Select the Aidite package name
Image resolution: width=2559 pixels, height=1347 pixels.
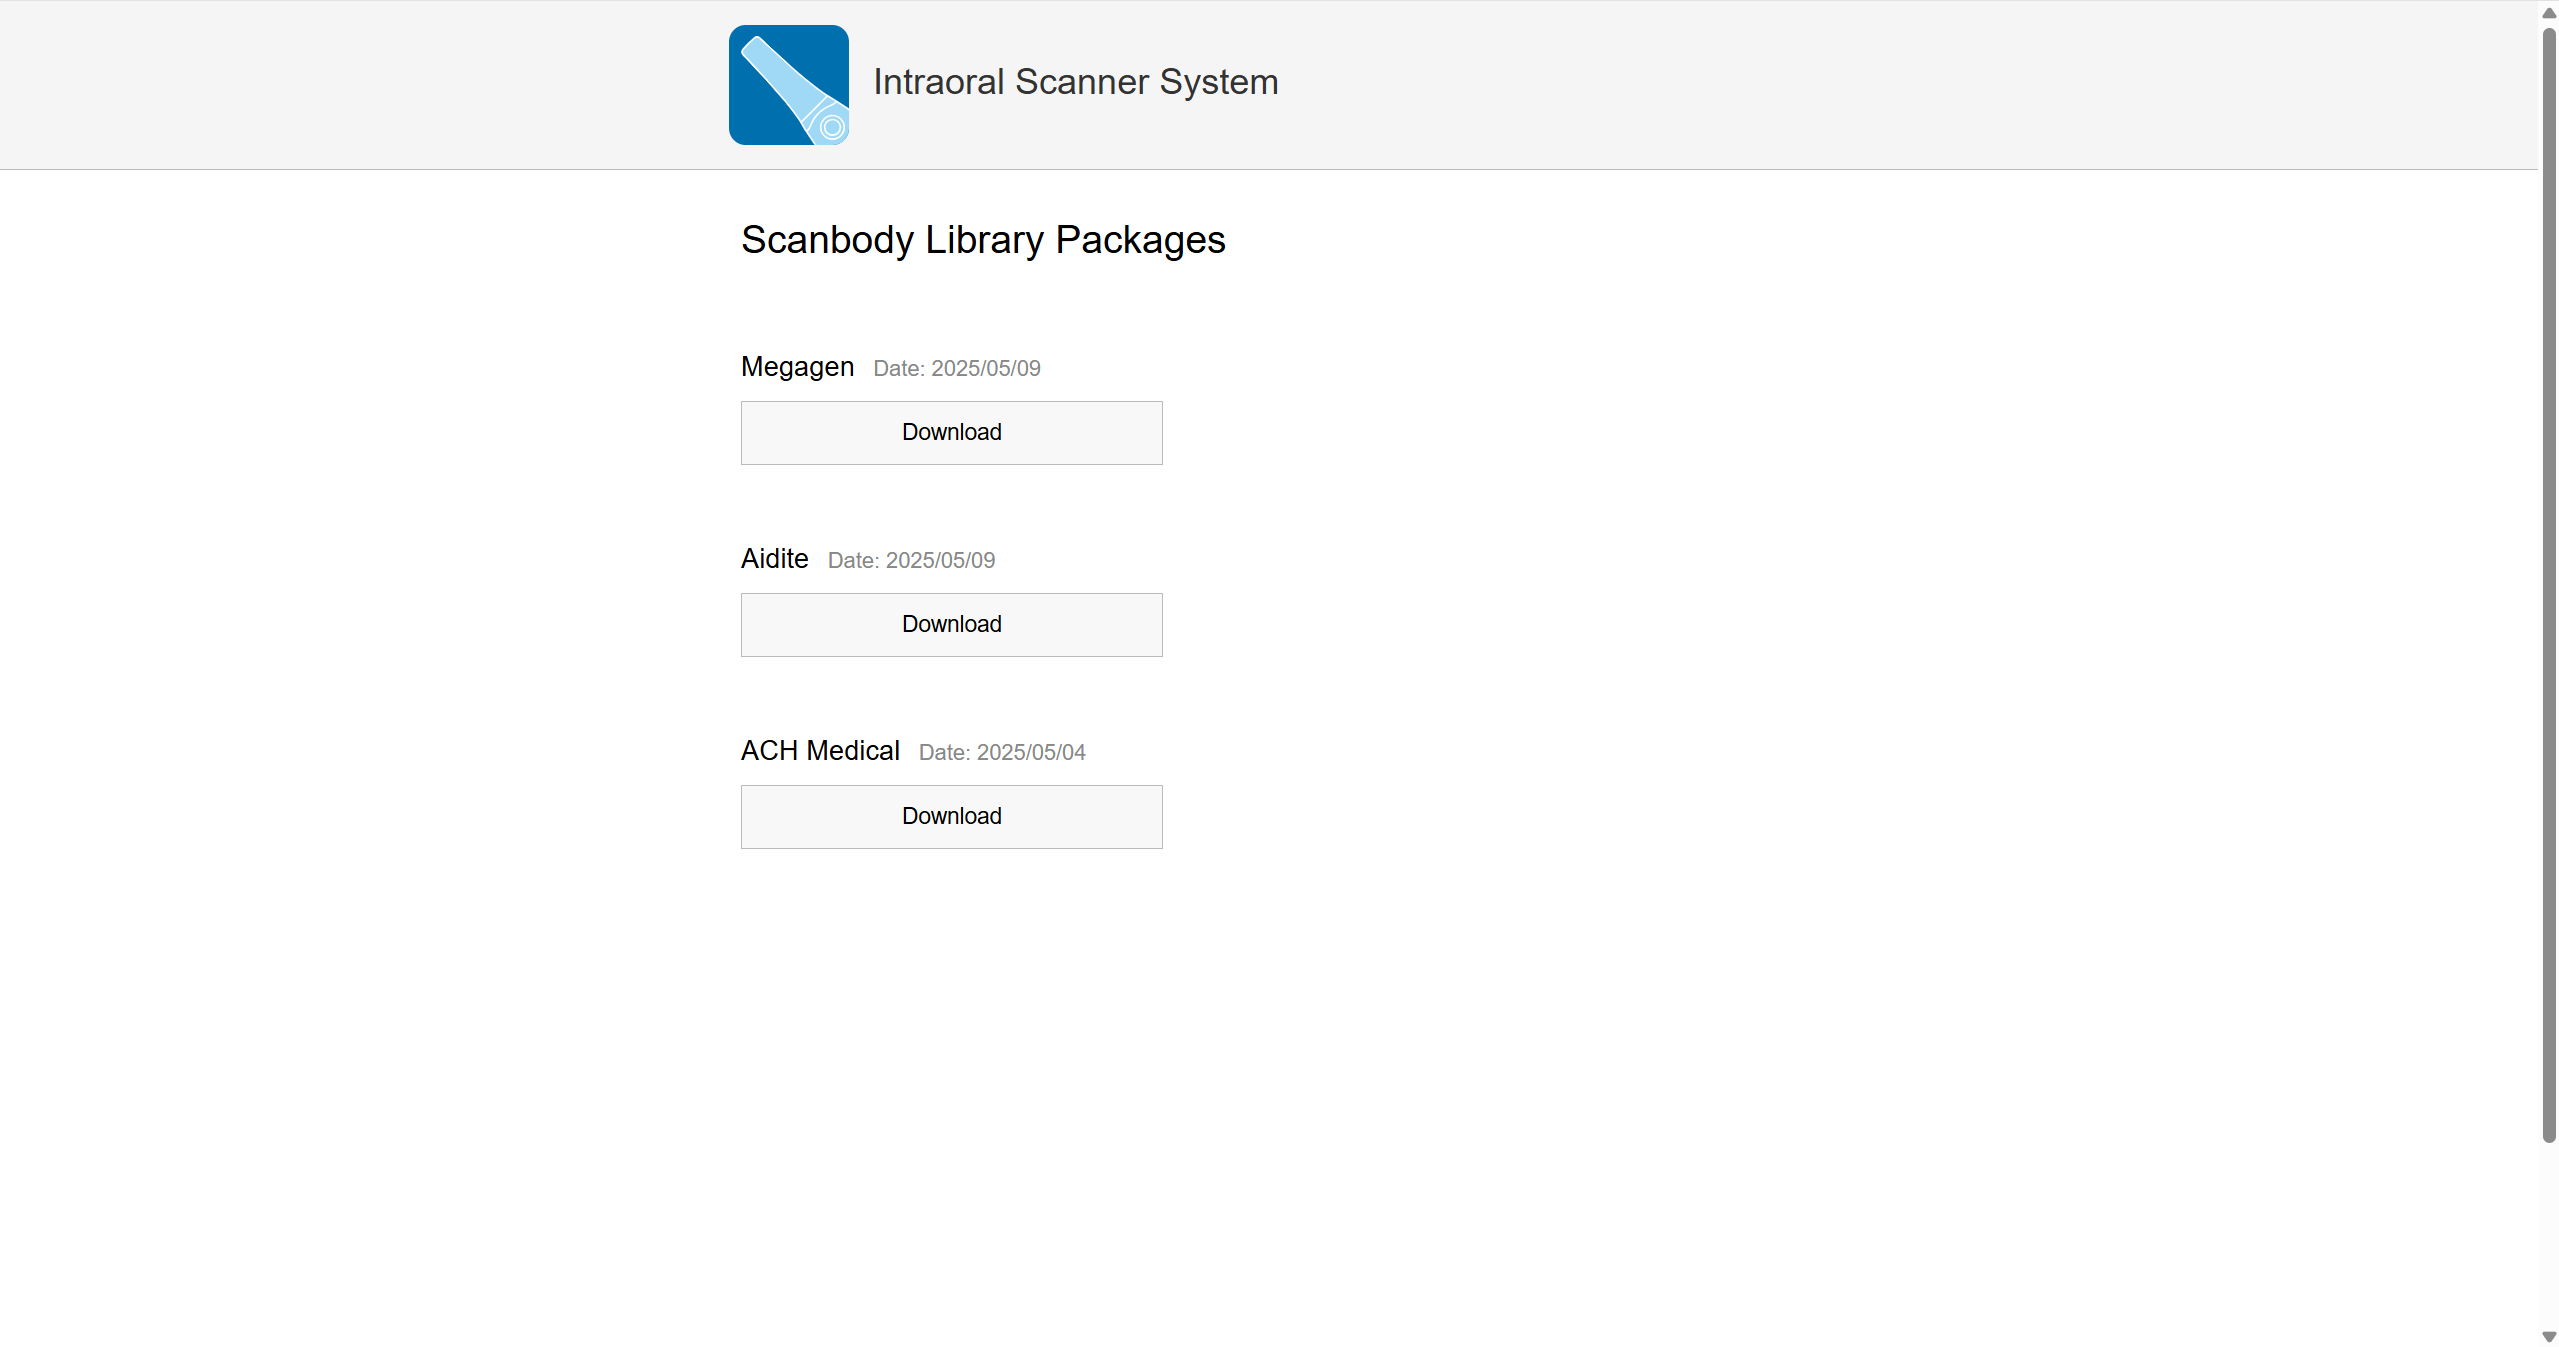[x=774, y=559]
